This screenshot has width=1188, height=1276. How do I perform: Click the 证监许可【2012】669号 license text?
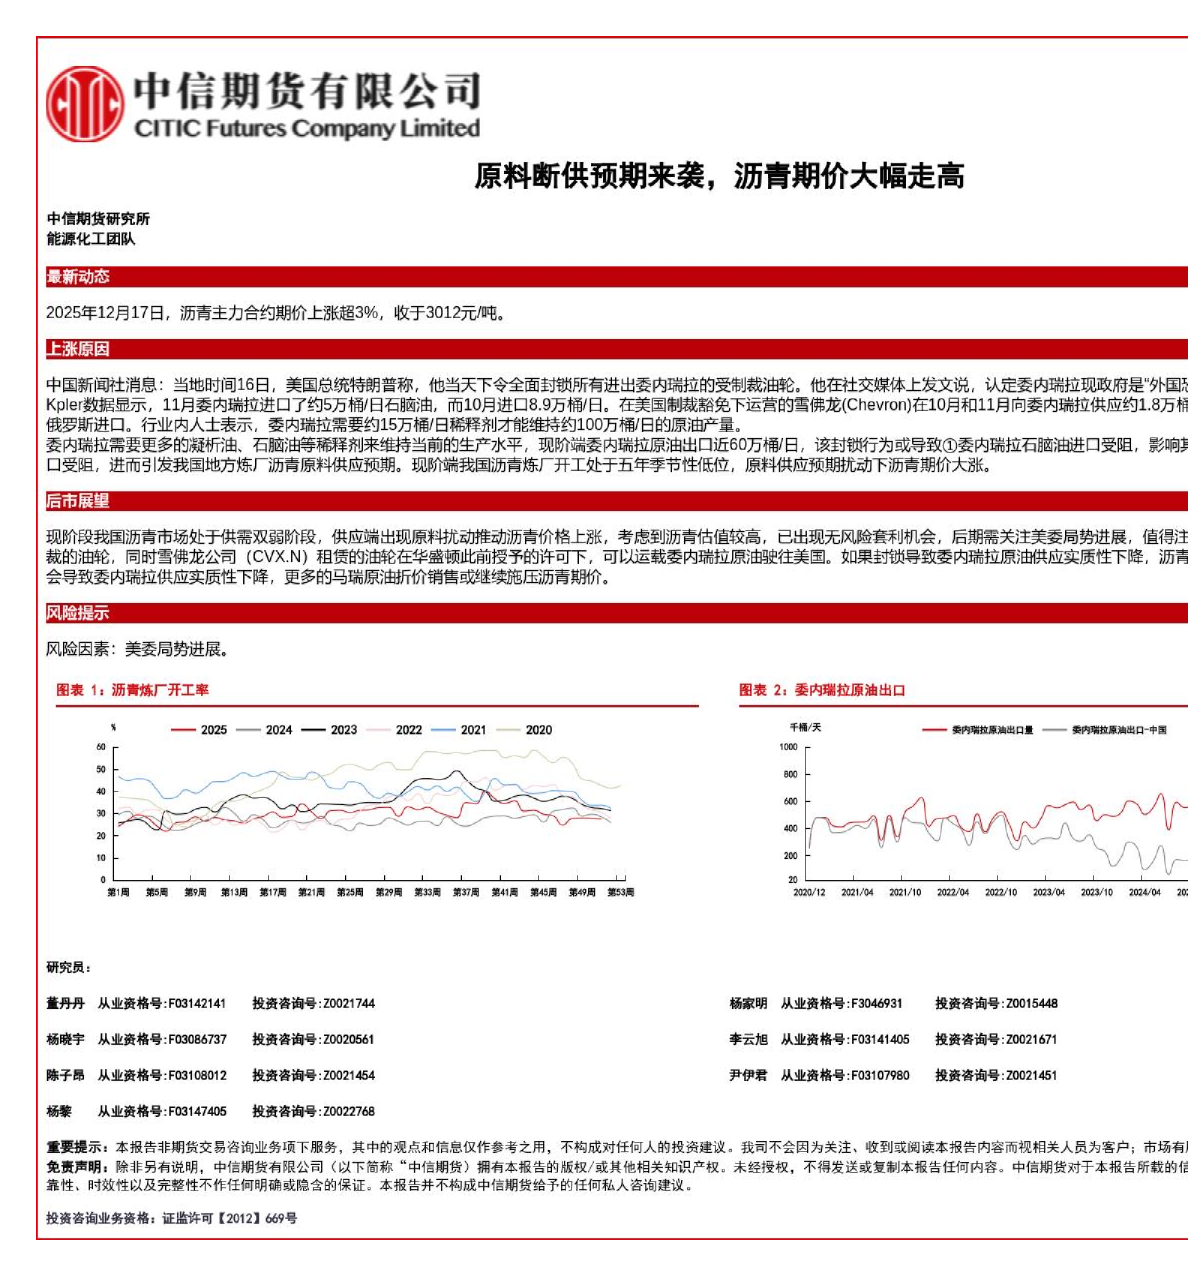click(229, 1218)
